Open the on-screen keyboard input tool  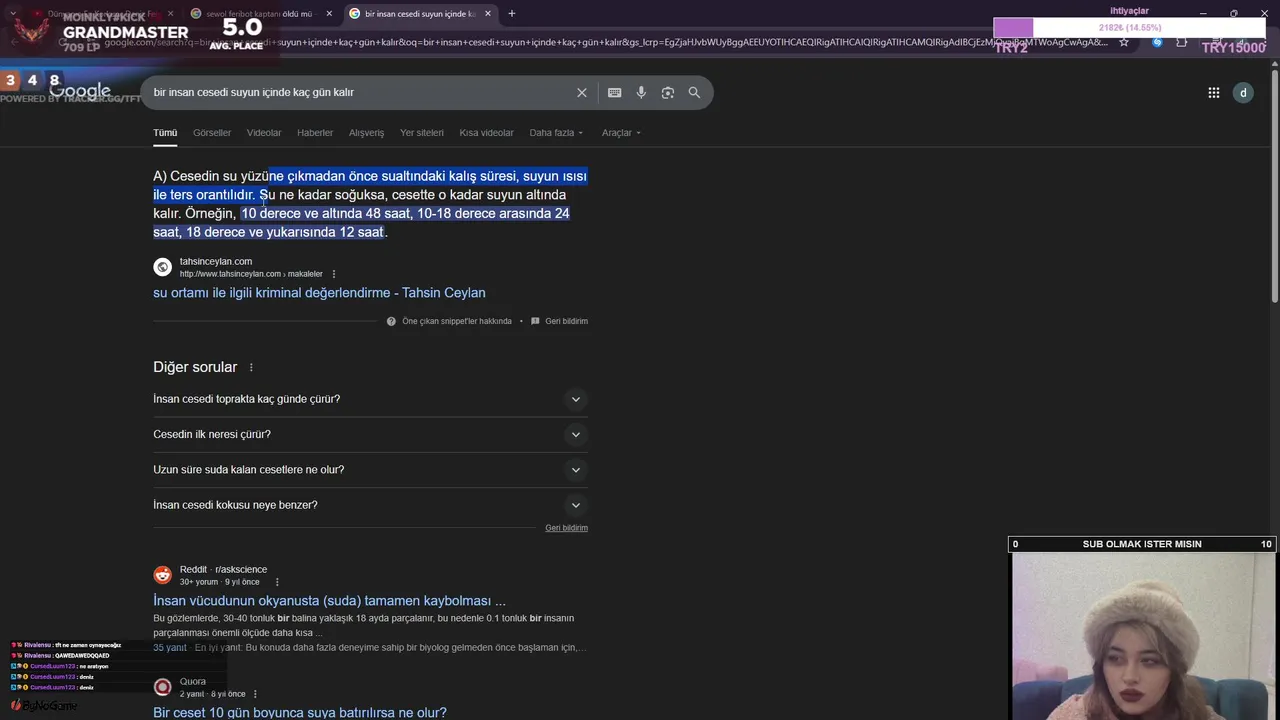[x=614, y=92]
